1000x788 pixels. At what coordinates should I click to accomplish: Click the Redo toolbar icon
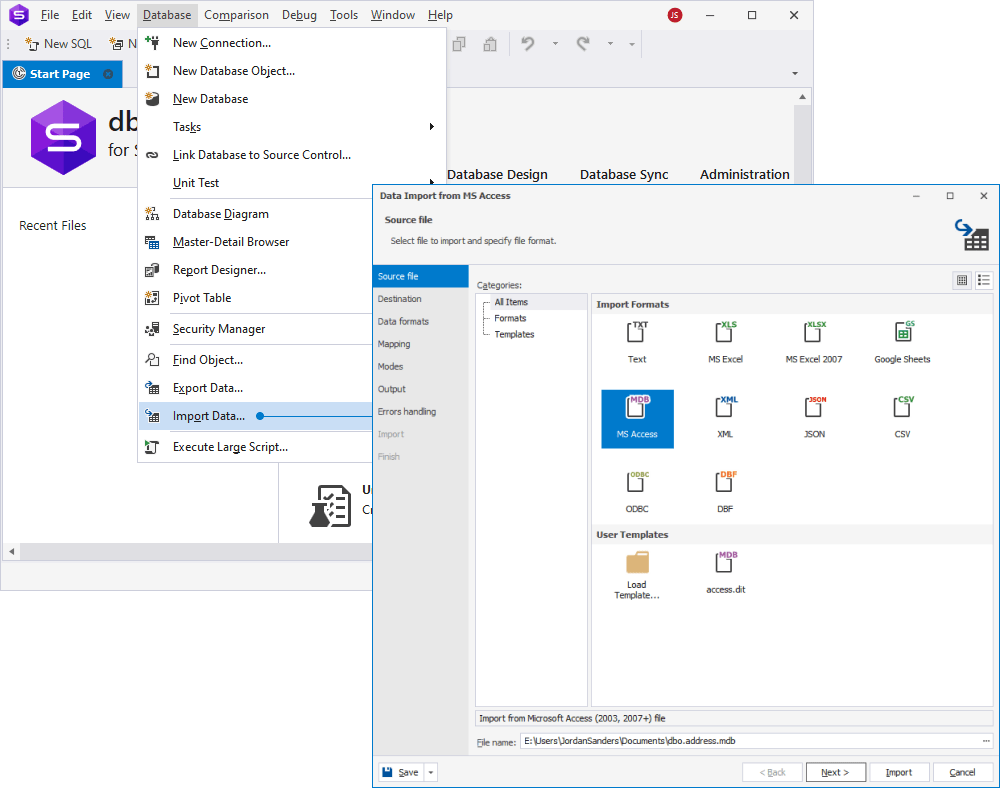(x=583, y=44)
